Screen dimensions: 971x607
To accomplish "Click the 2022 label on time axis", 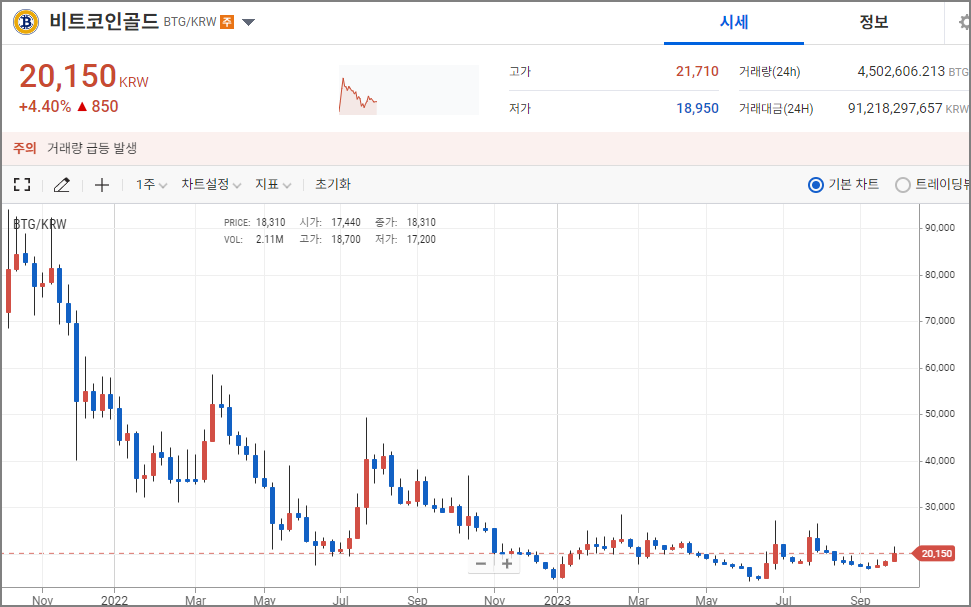I will coord(114,600).
